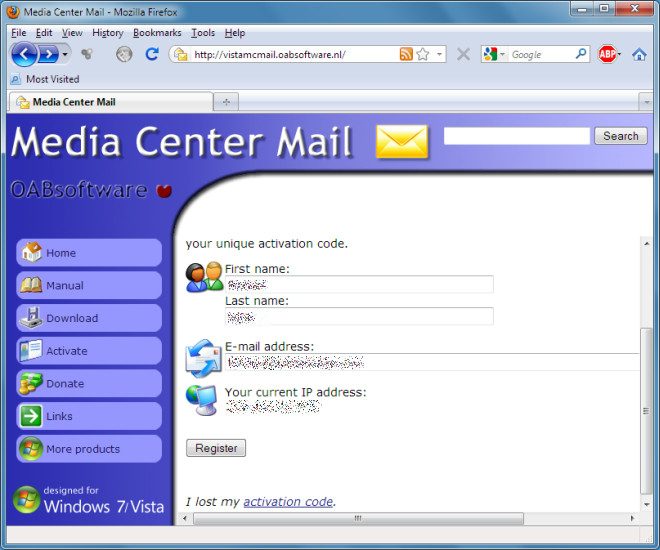
Task: Click the Register button
Action: pyautogui.click(x=216, y=448)
